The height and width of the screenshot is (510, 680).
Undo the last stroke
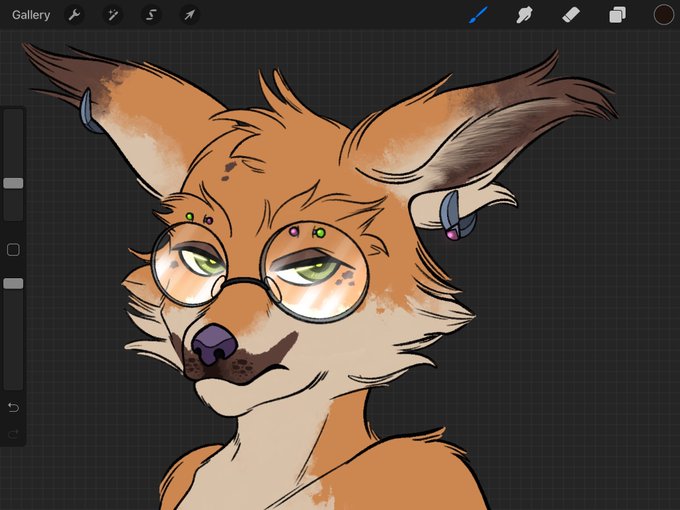click(13, 408)
